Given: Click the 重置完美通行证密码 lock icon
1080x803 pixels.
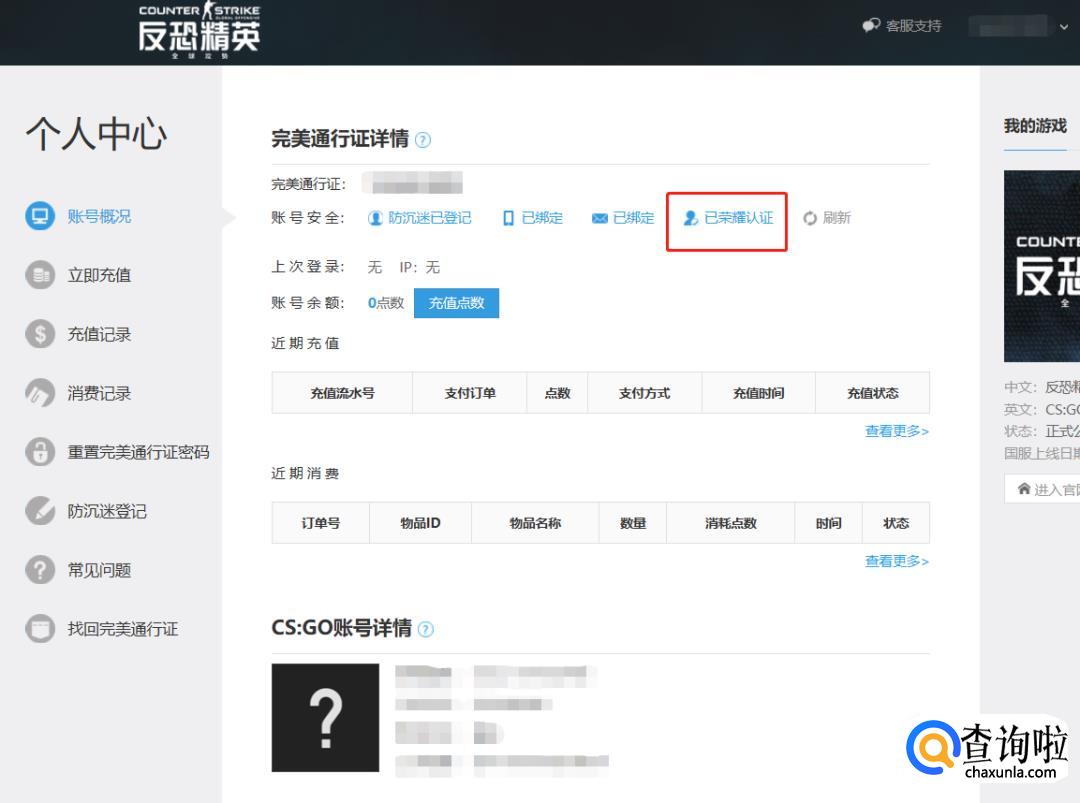Looking at the screenshot, I should point(40,452).
